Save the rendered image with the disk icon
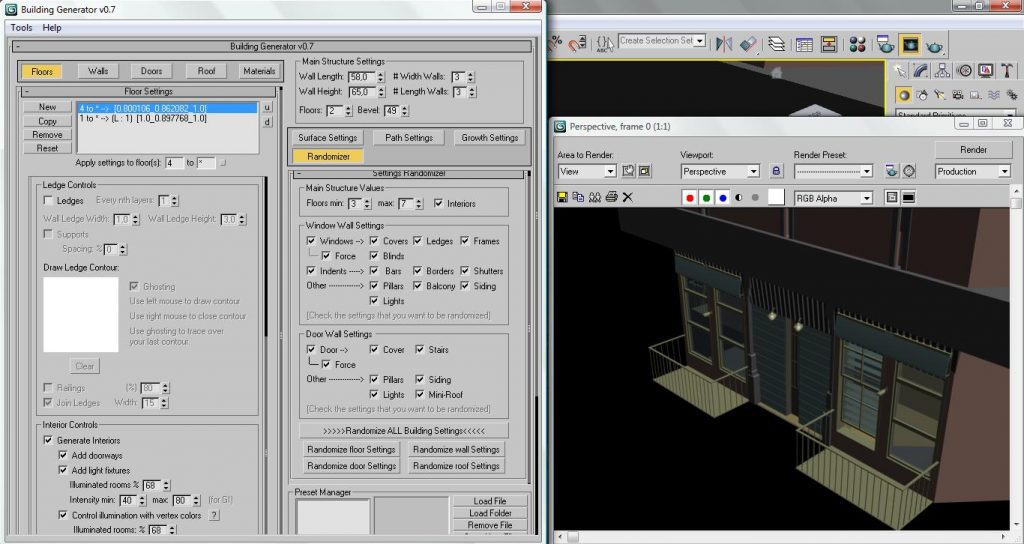The width and height of the screenshot is (1024, 544). [563, 198]
